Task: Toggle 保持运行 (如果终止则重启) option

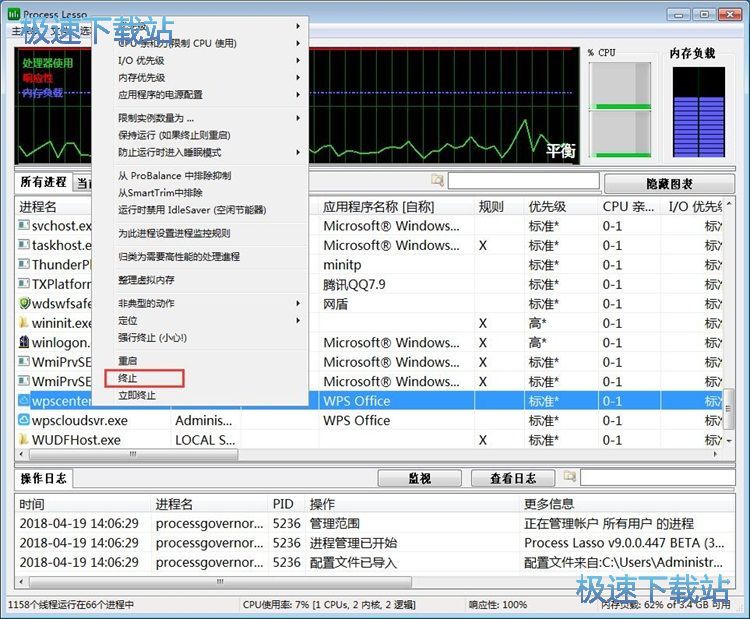Action: coord(174,135)
